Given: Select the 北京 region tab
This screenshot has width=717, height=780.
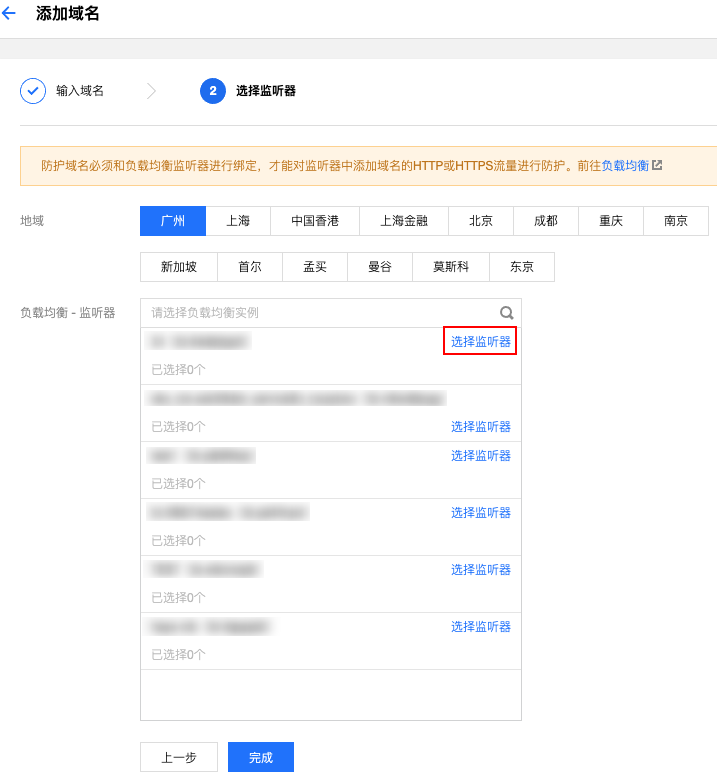Looking at the screenshot, I should tap(481, 221).
